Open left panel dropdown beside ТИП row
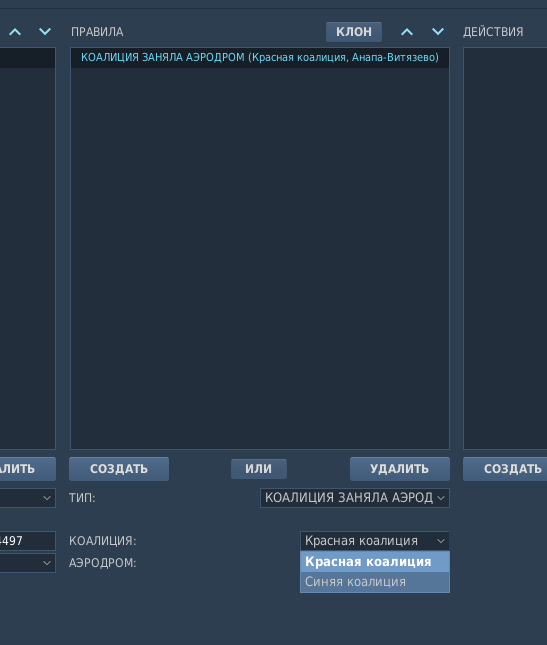This screenshot has width=547, height=645. (28, 498)
